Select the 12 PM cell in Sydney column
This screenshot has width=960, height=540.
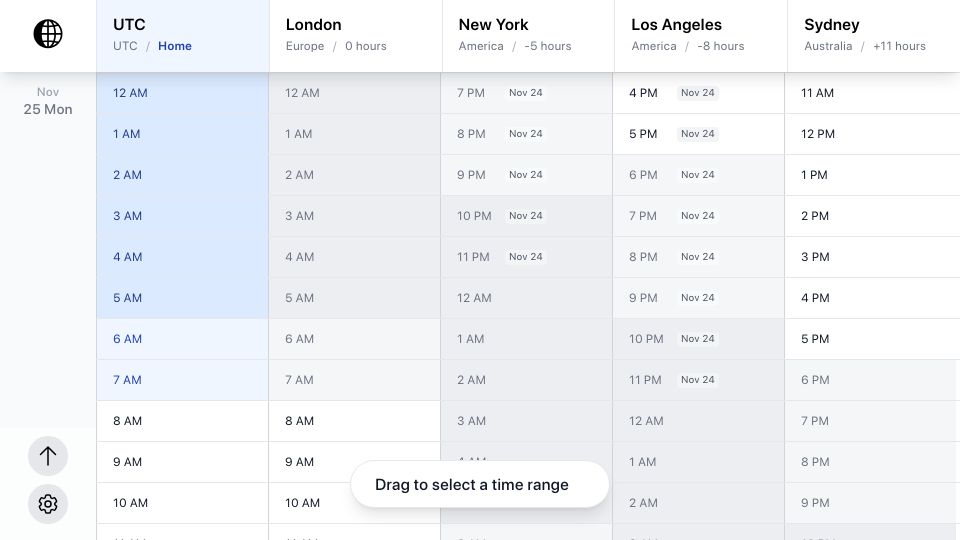tap(872, 134)
